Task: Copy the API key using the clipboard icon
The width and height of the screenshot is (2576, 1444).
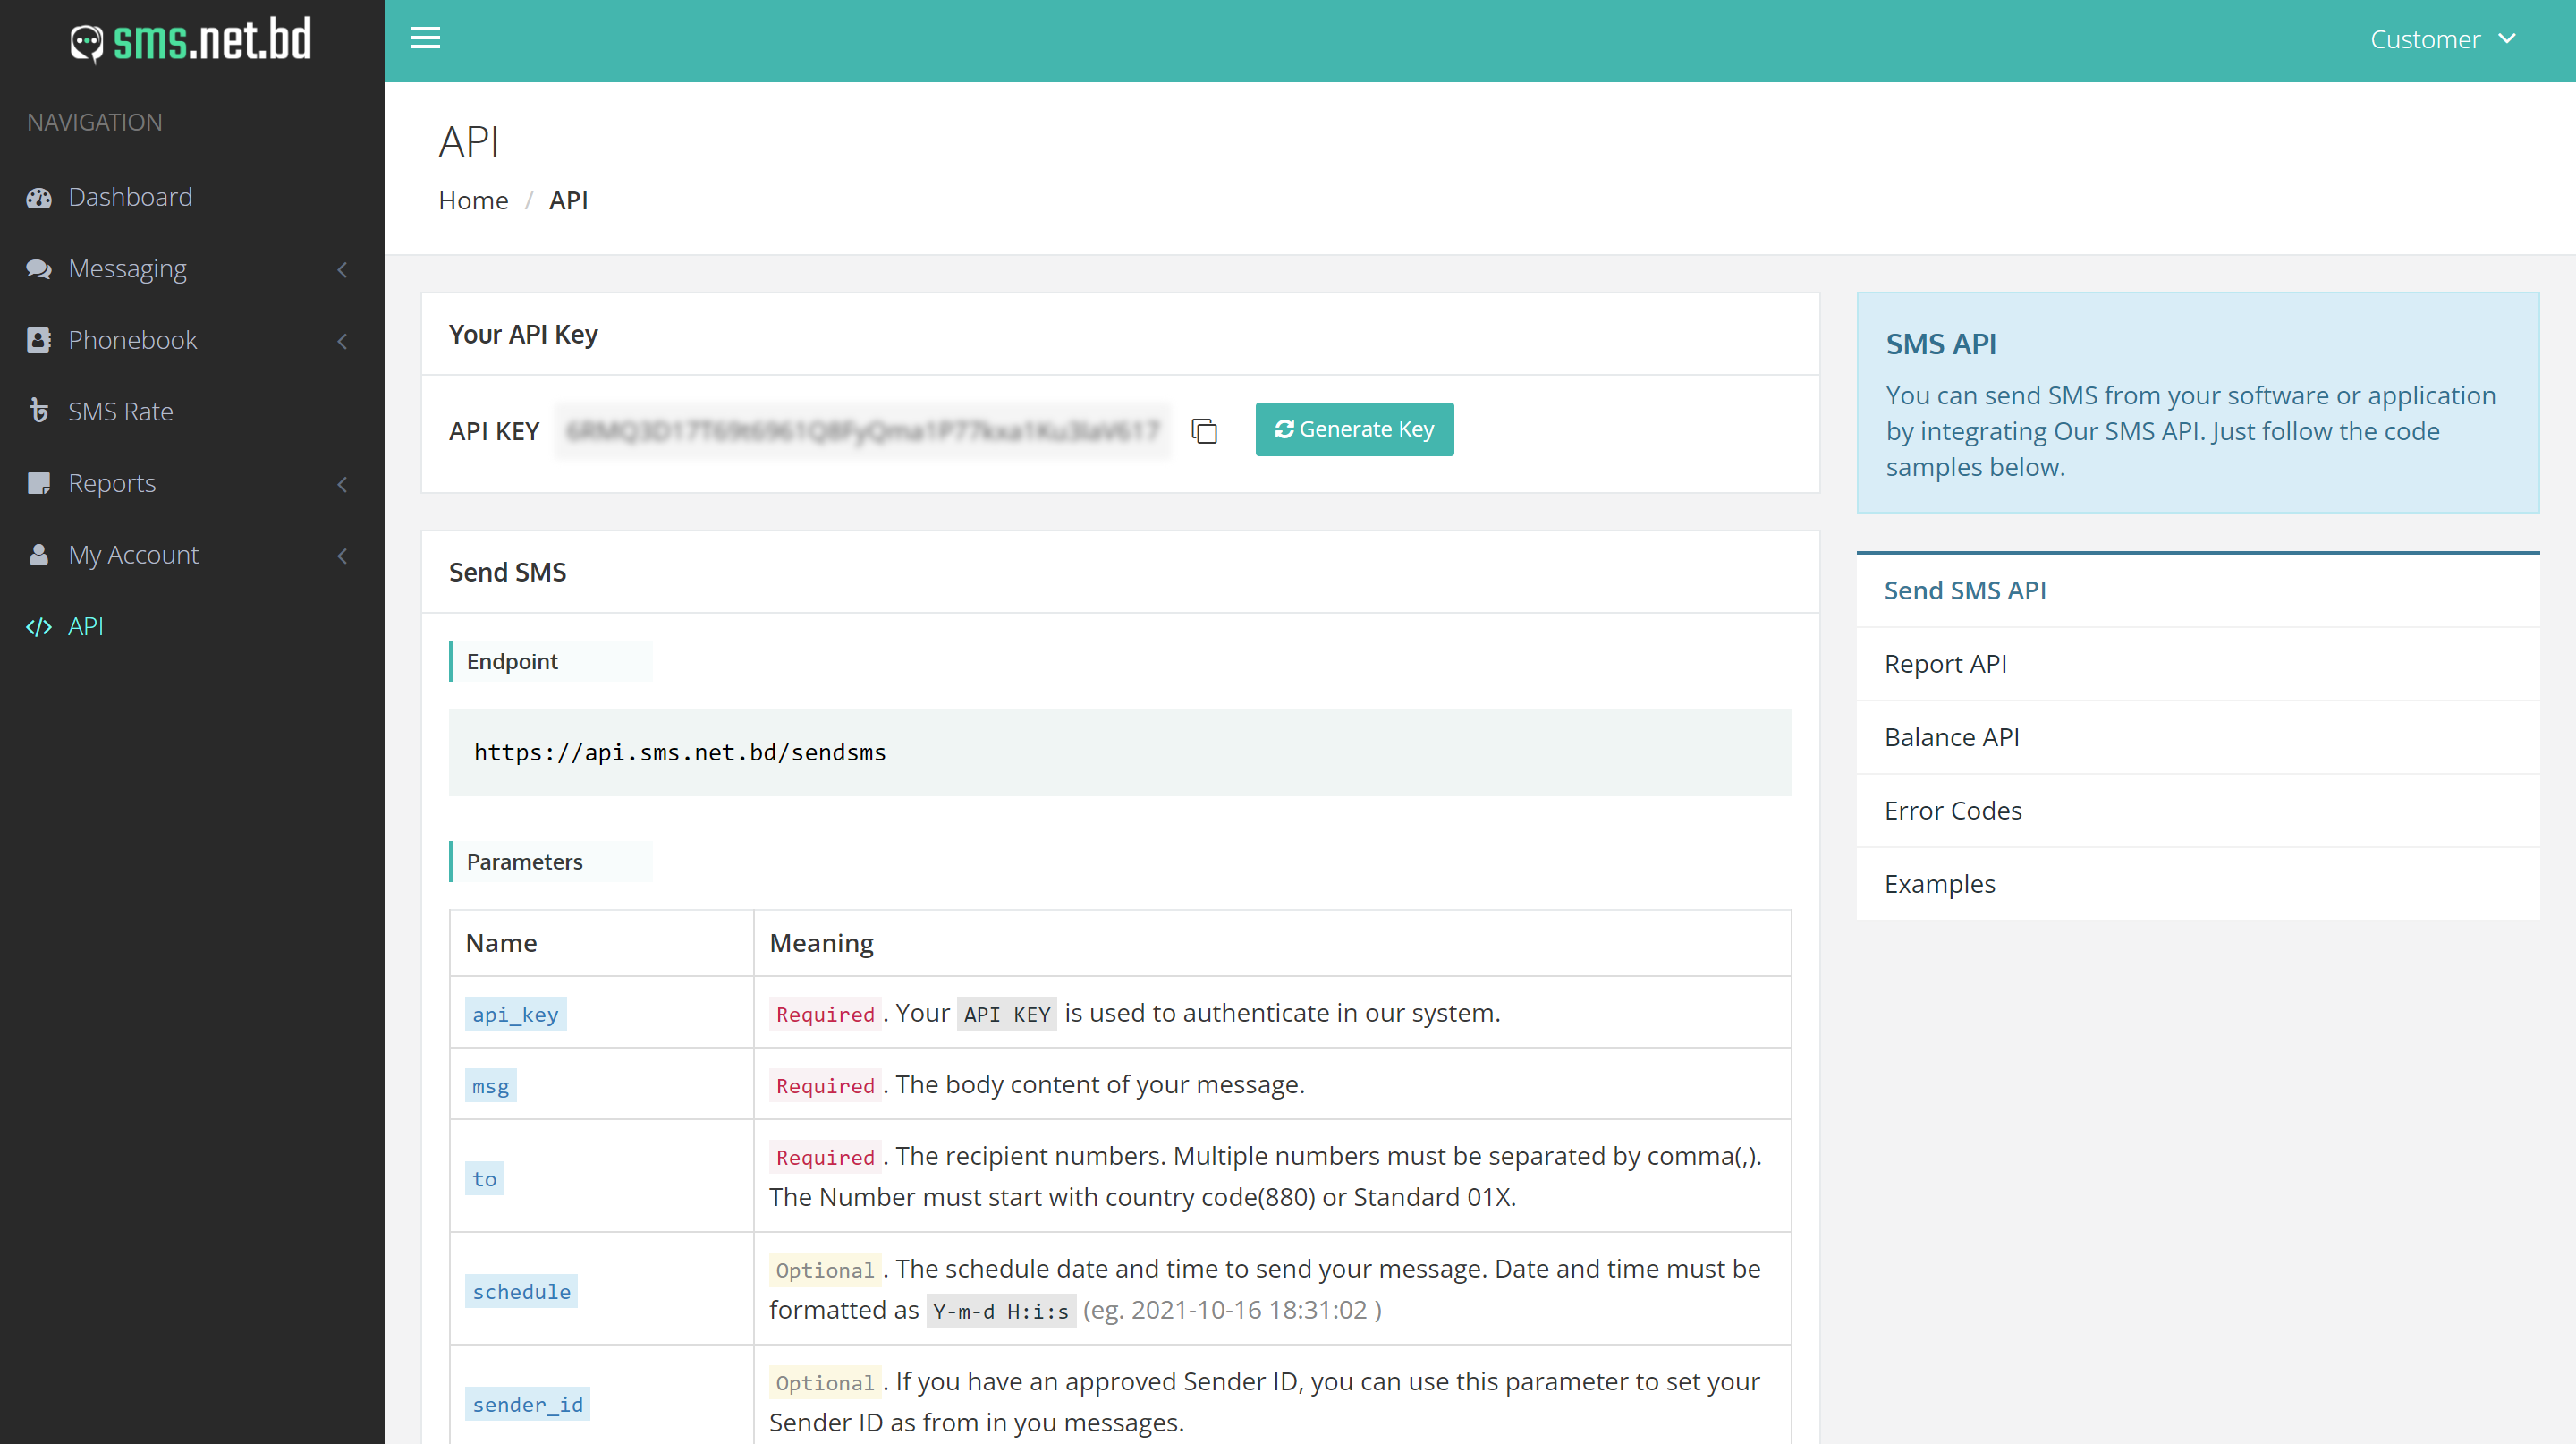Action: point(1204,431)
